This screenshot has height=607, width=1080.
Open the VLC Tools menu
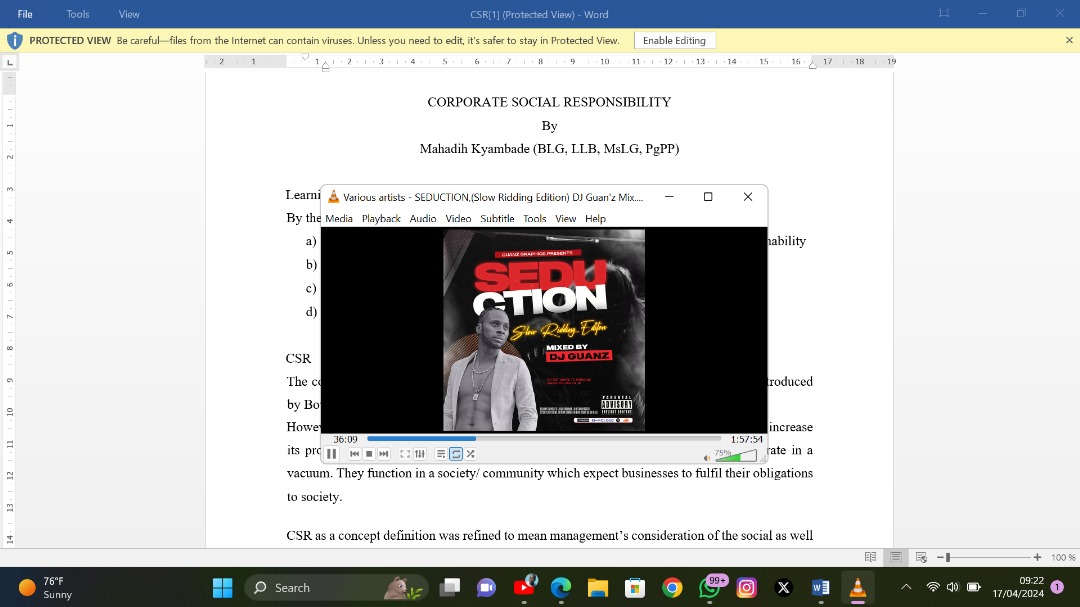click(x=534, y=218)
